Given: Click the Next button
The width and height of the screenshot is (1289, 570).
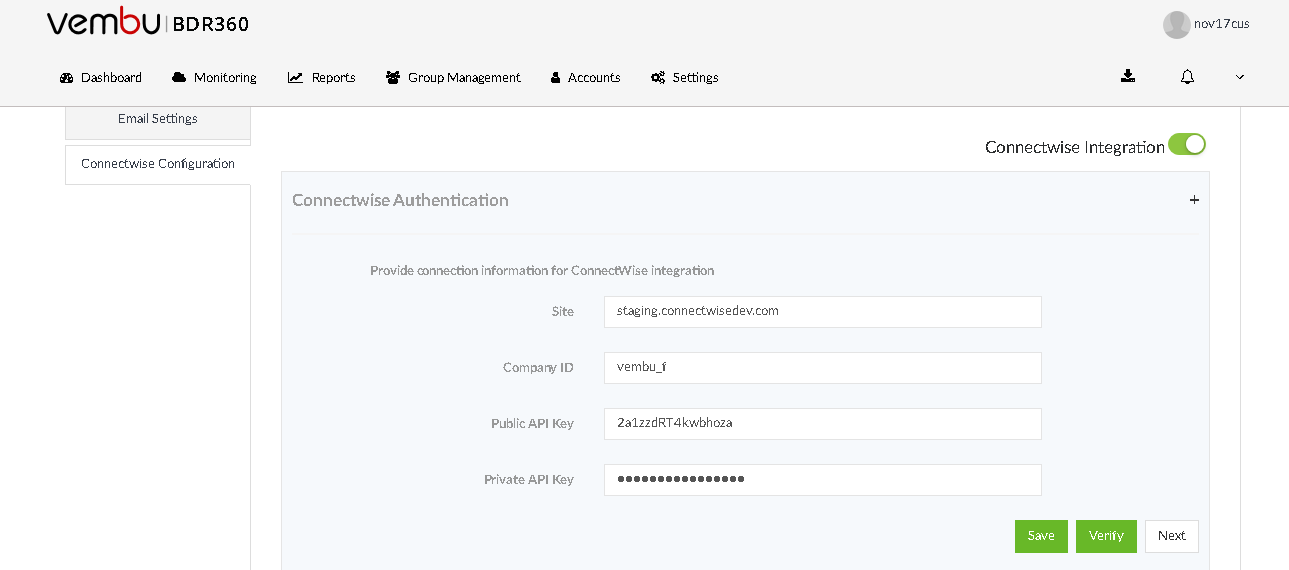Looking at the screenshot, I should tap(1172, 536).
